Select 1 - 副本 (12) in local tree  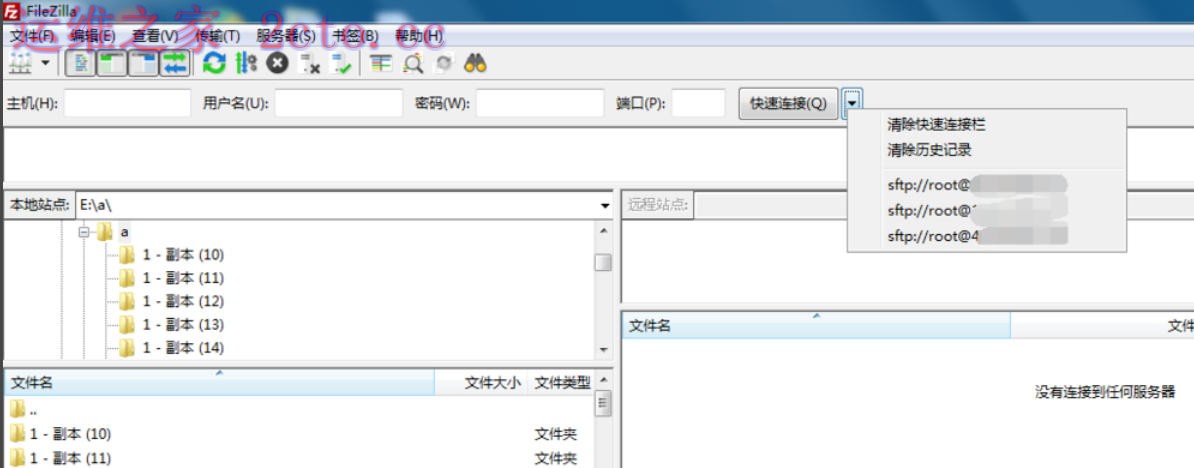pos(184,301)
